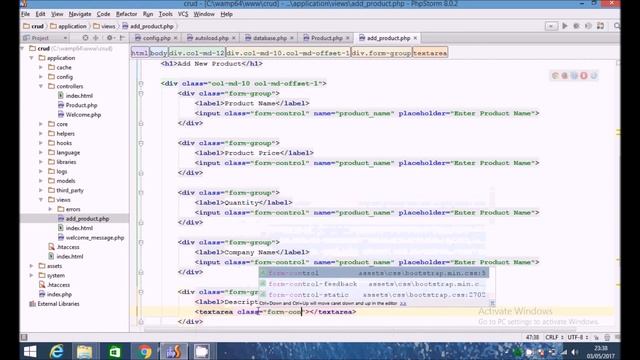The image size is (640, 360).
Task: Open the VCS menu
Action: (183, 14)
